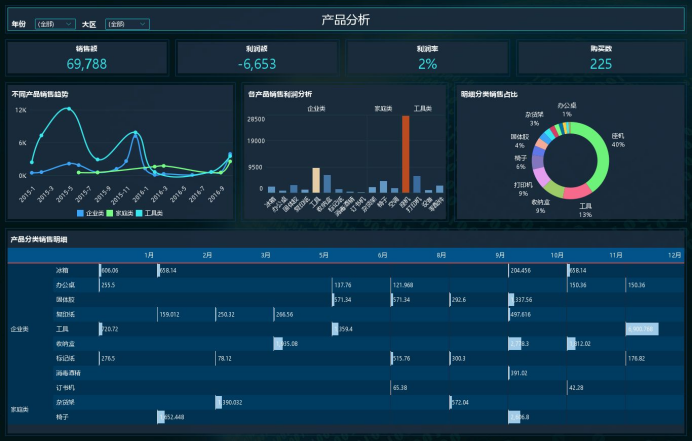This screenshot has width=692, height=442.
Task: Open the 年份 year filter dropdown
Action: [x=55, y=23]
